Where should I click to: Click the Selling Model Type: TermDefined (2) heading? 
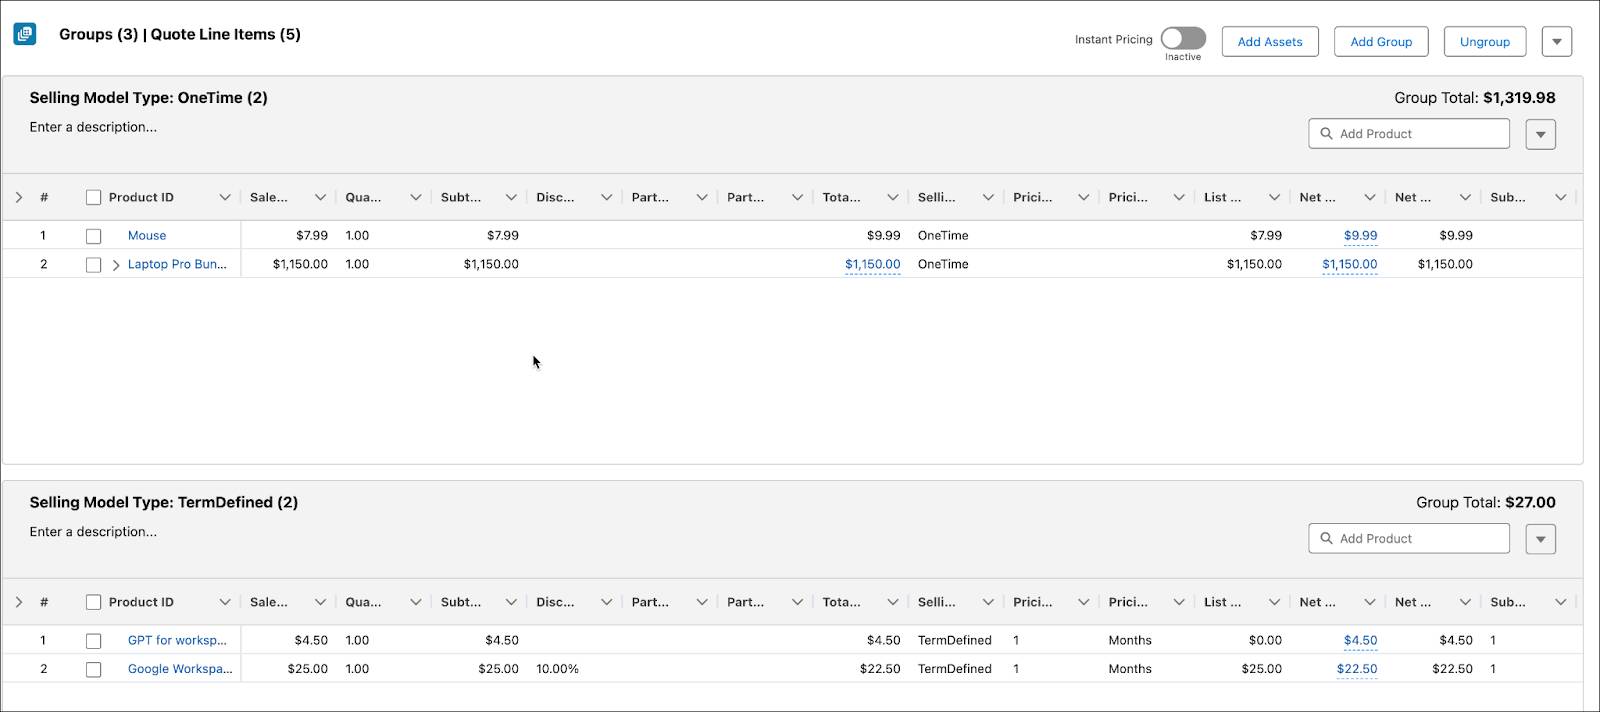coord(164,503)
